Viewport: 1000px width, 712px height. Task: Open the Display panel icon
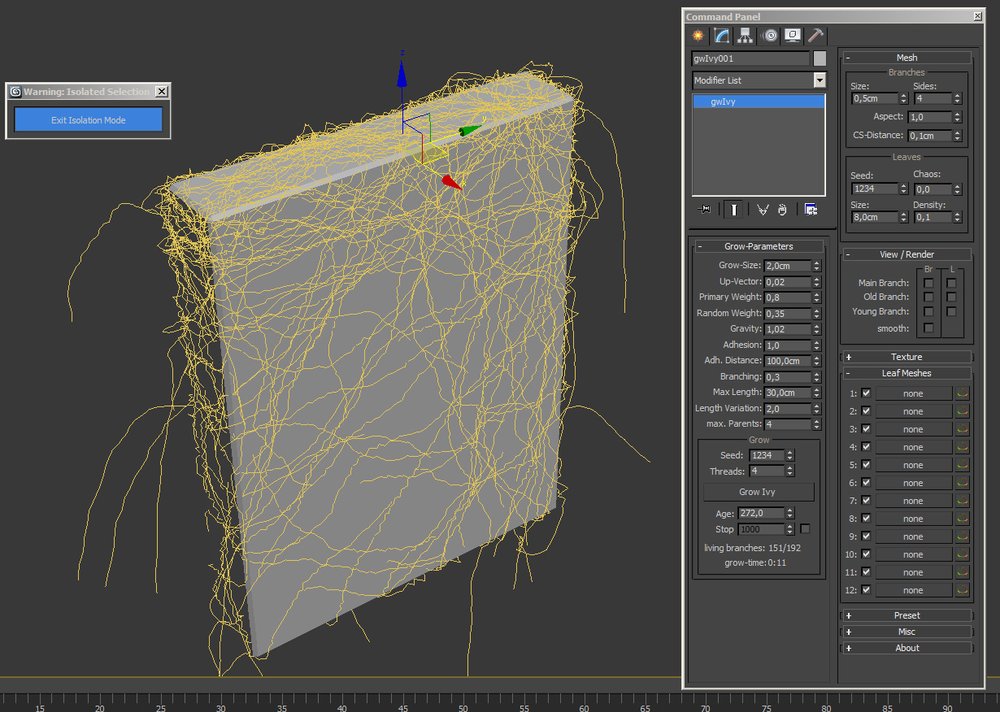click(x=792, y=36)
